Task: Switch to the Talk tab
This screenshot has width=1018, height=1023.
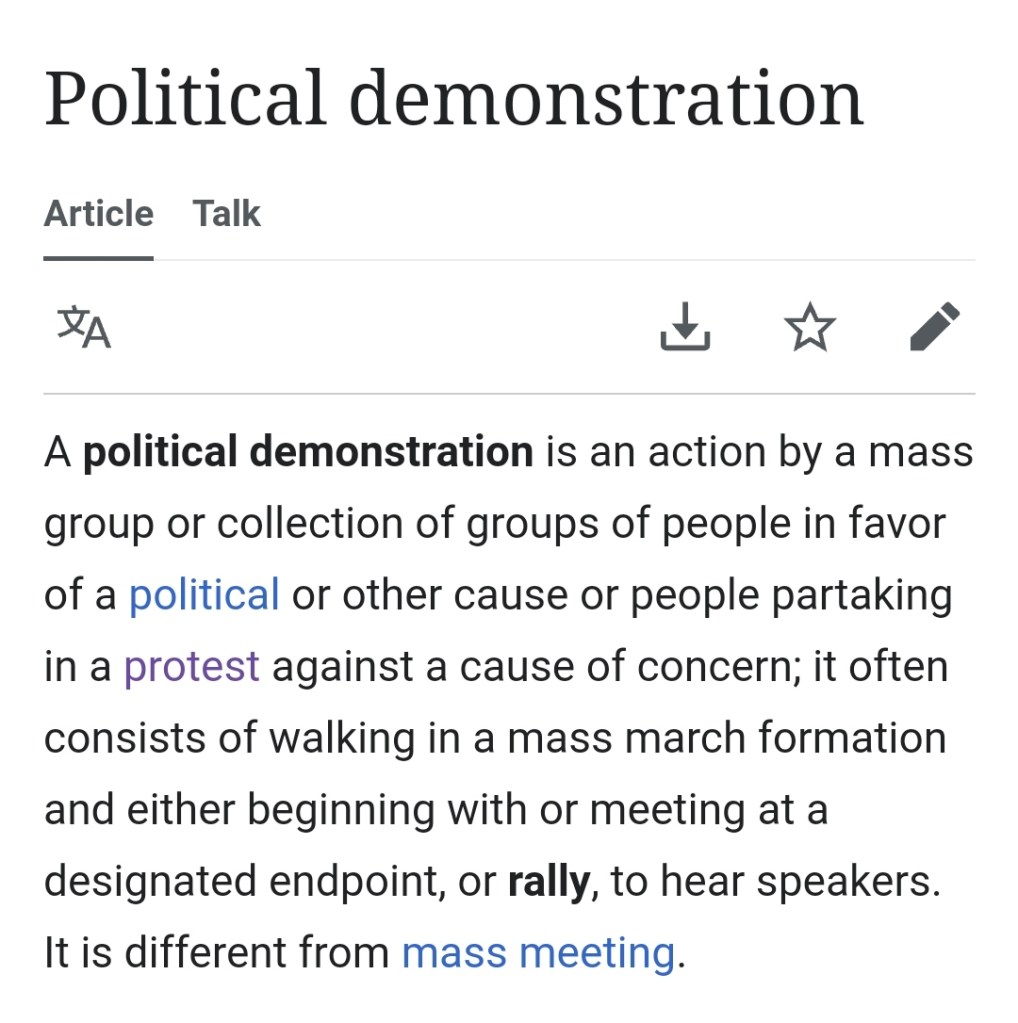Action: [227, 214]
